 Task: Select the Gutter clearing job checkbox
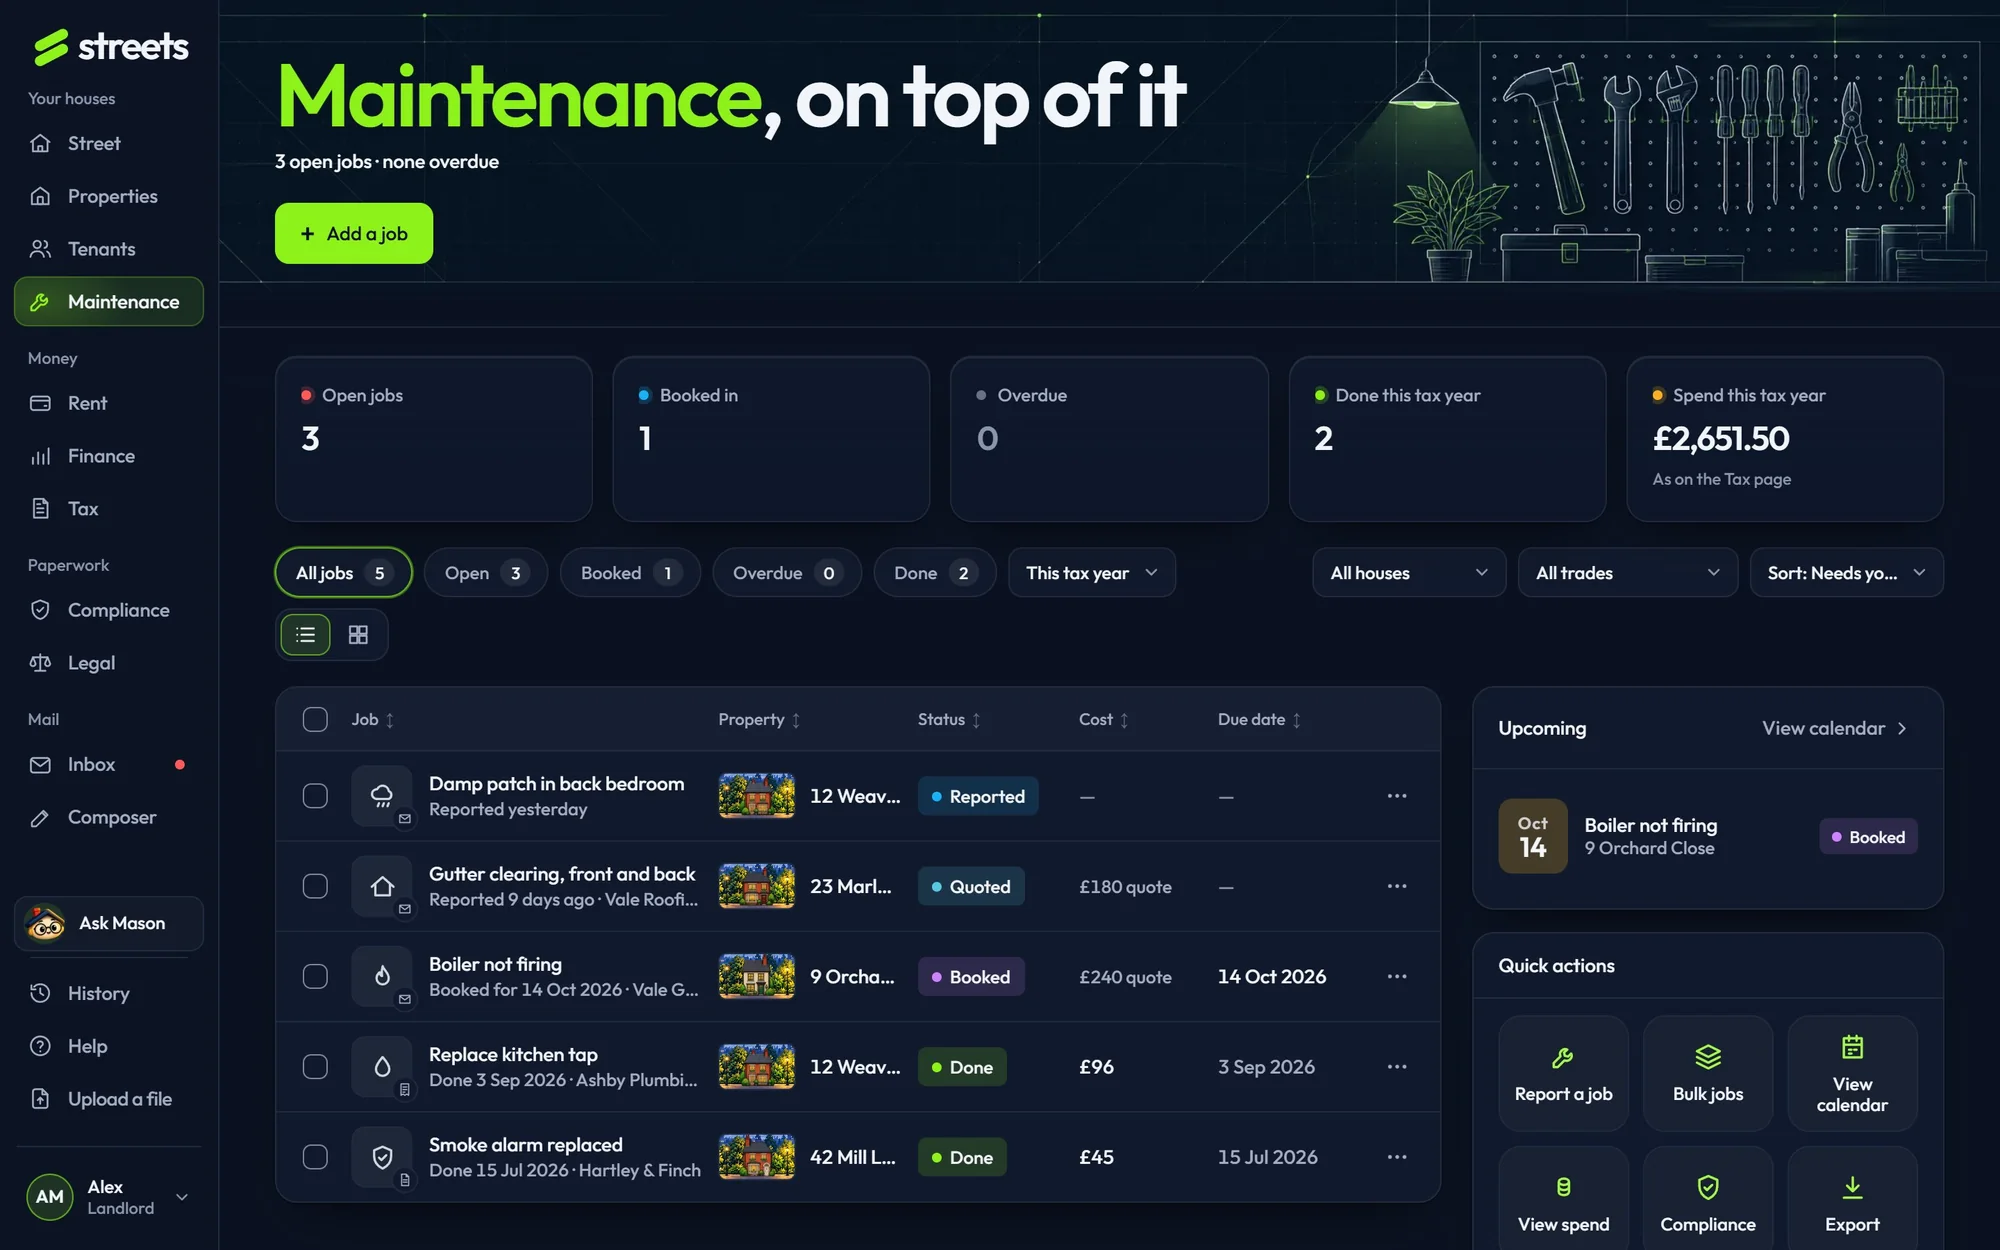[x=315, y=886]
